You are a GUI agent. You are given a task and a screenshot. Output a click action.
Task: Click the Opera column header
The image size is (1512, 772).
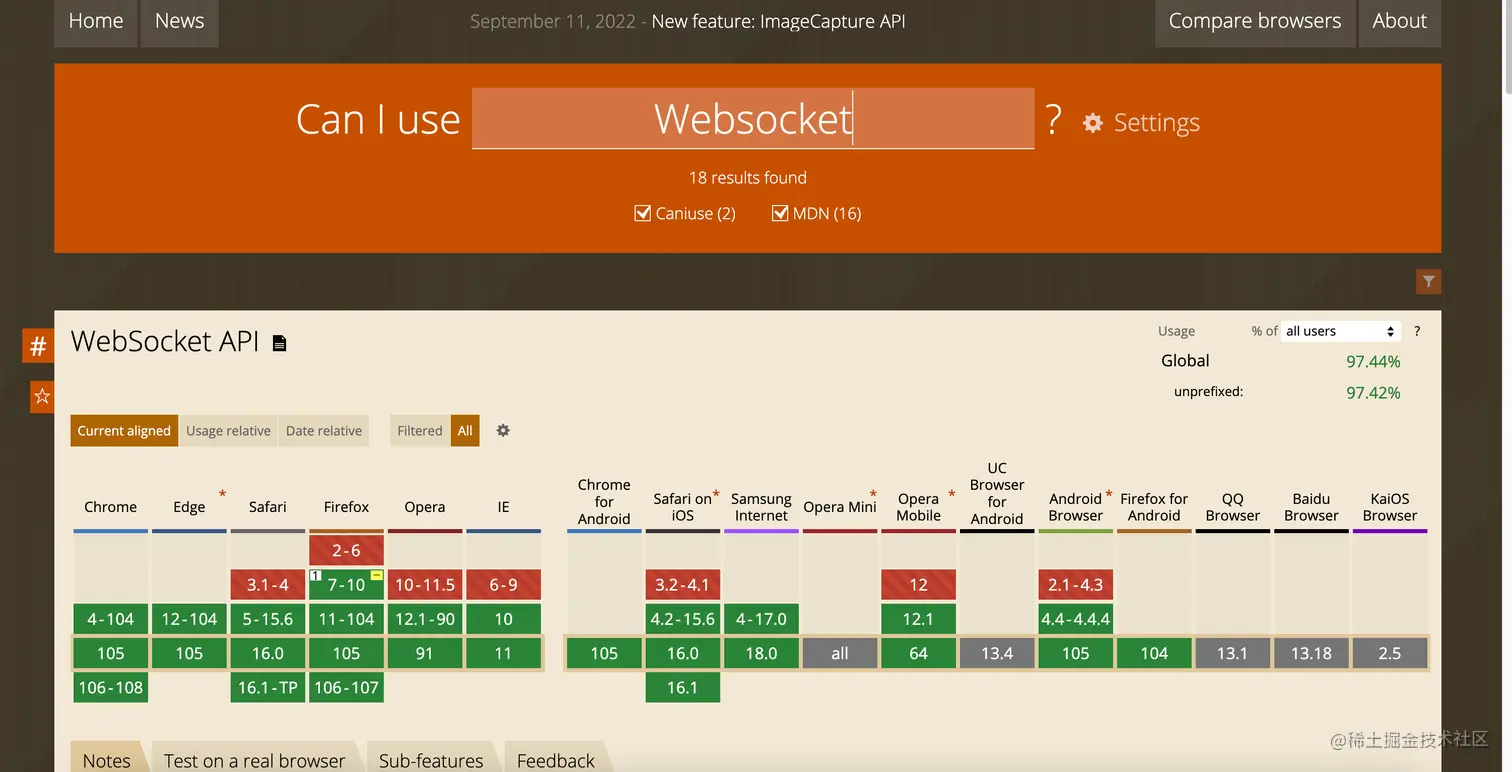point(425,507)
